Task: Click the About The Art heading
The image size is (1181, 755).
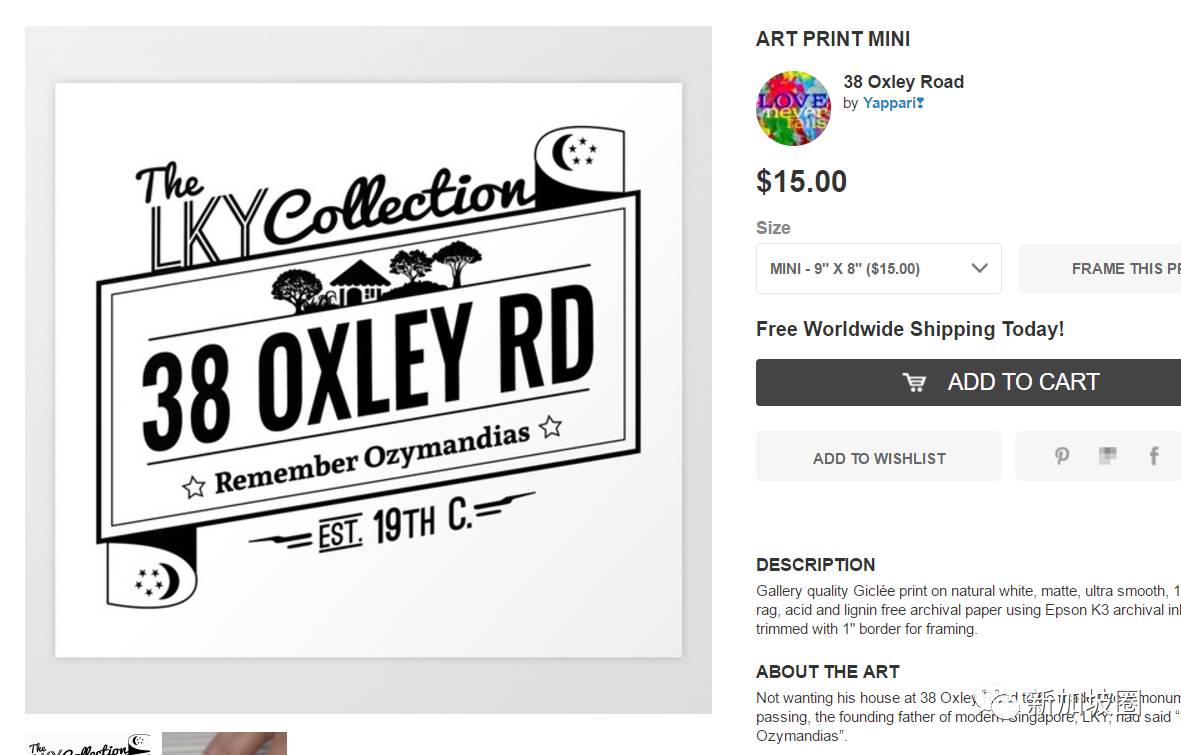Action: [x=828, y=671]
